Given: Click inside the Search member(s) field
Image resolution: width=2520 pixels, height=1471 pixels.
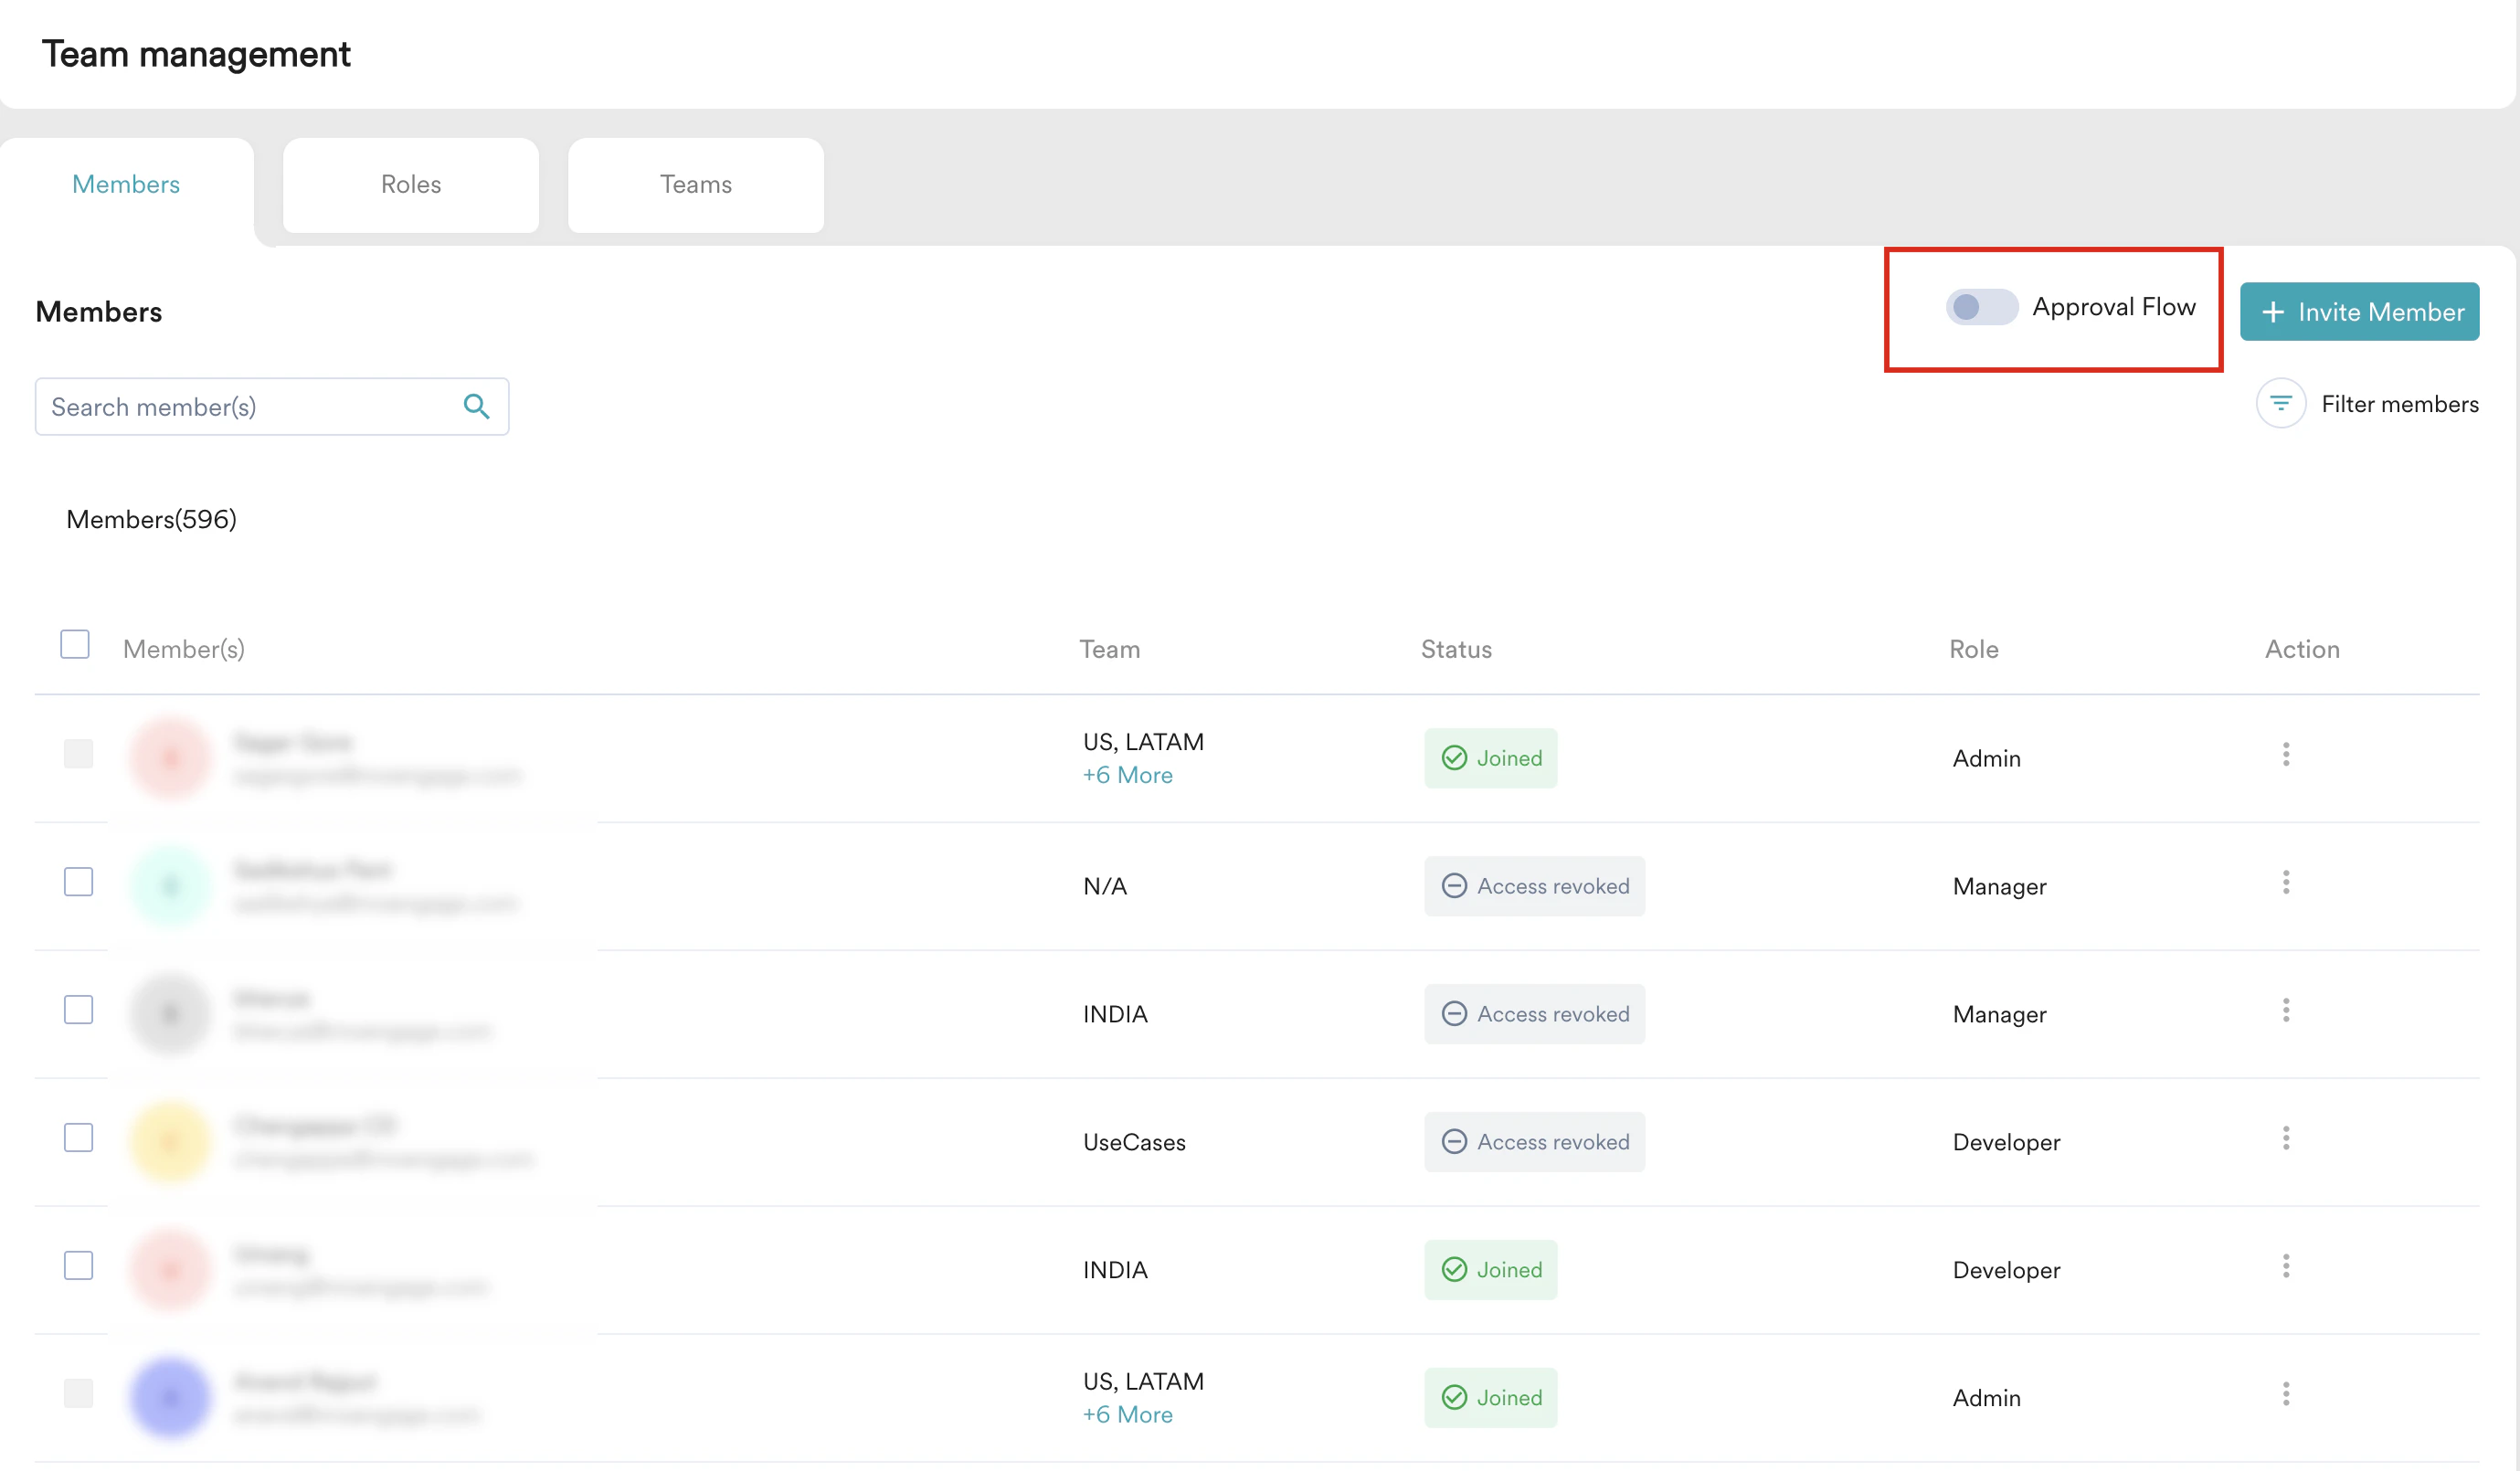Looking at the screenshot, I should (x=230, y=406).
